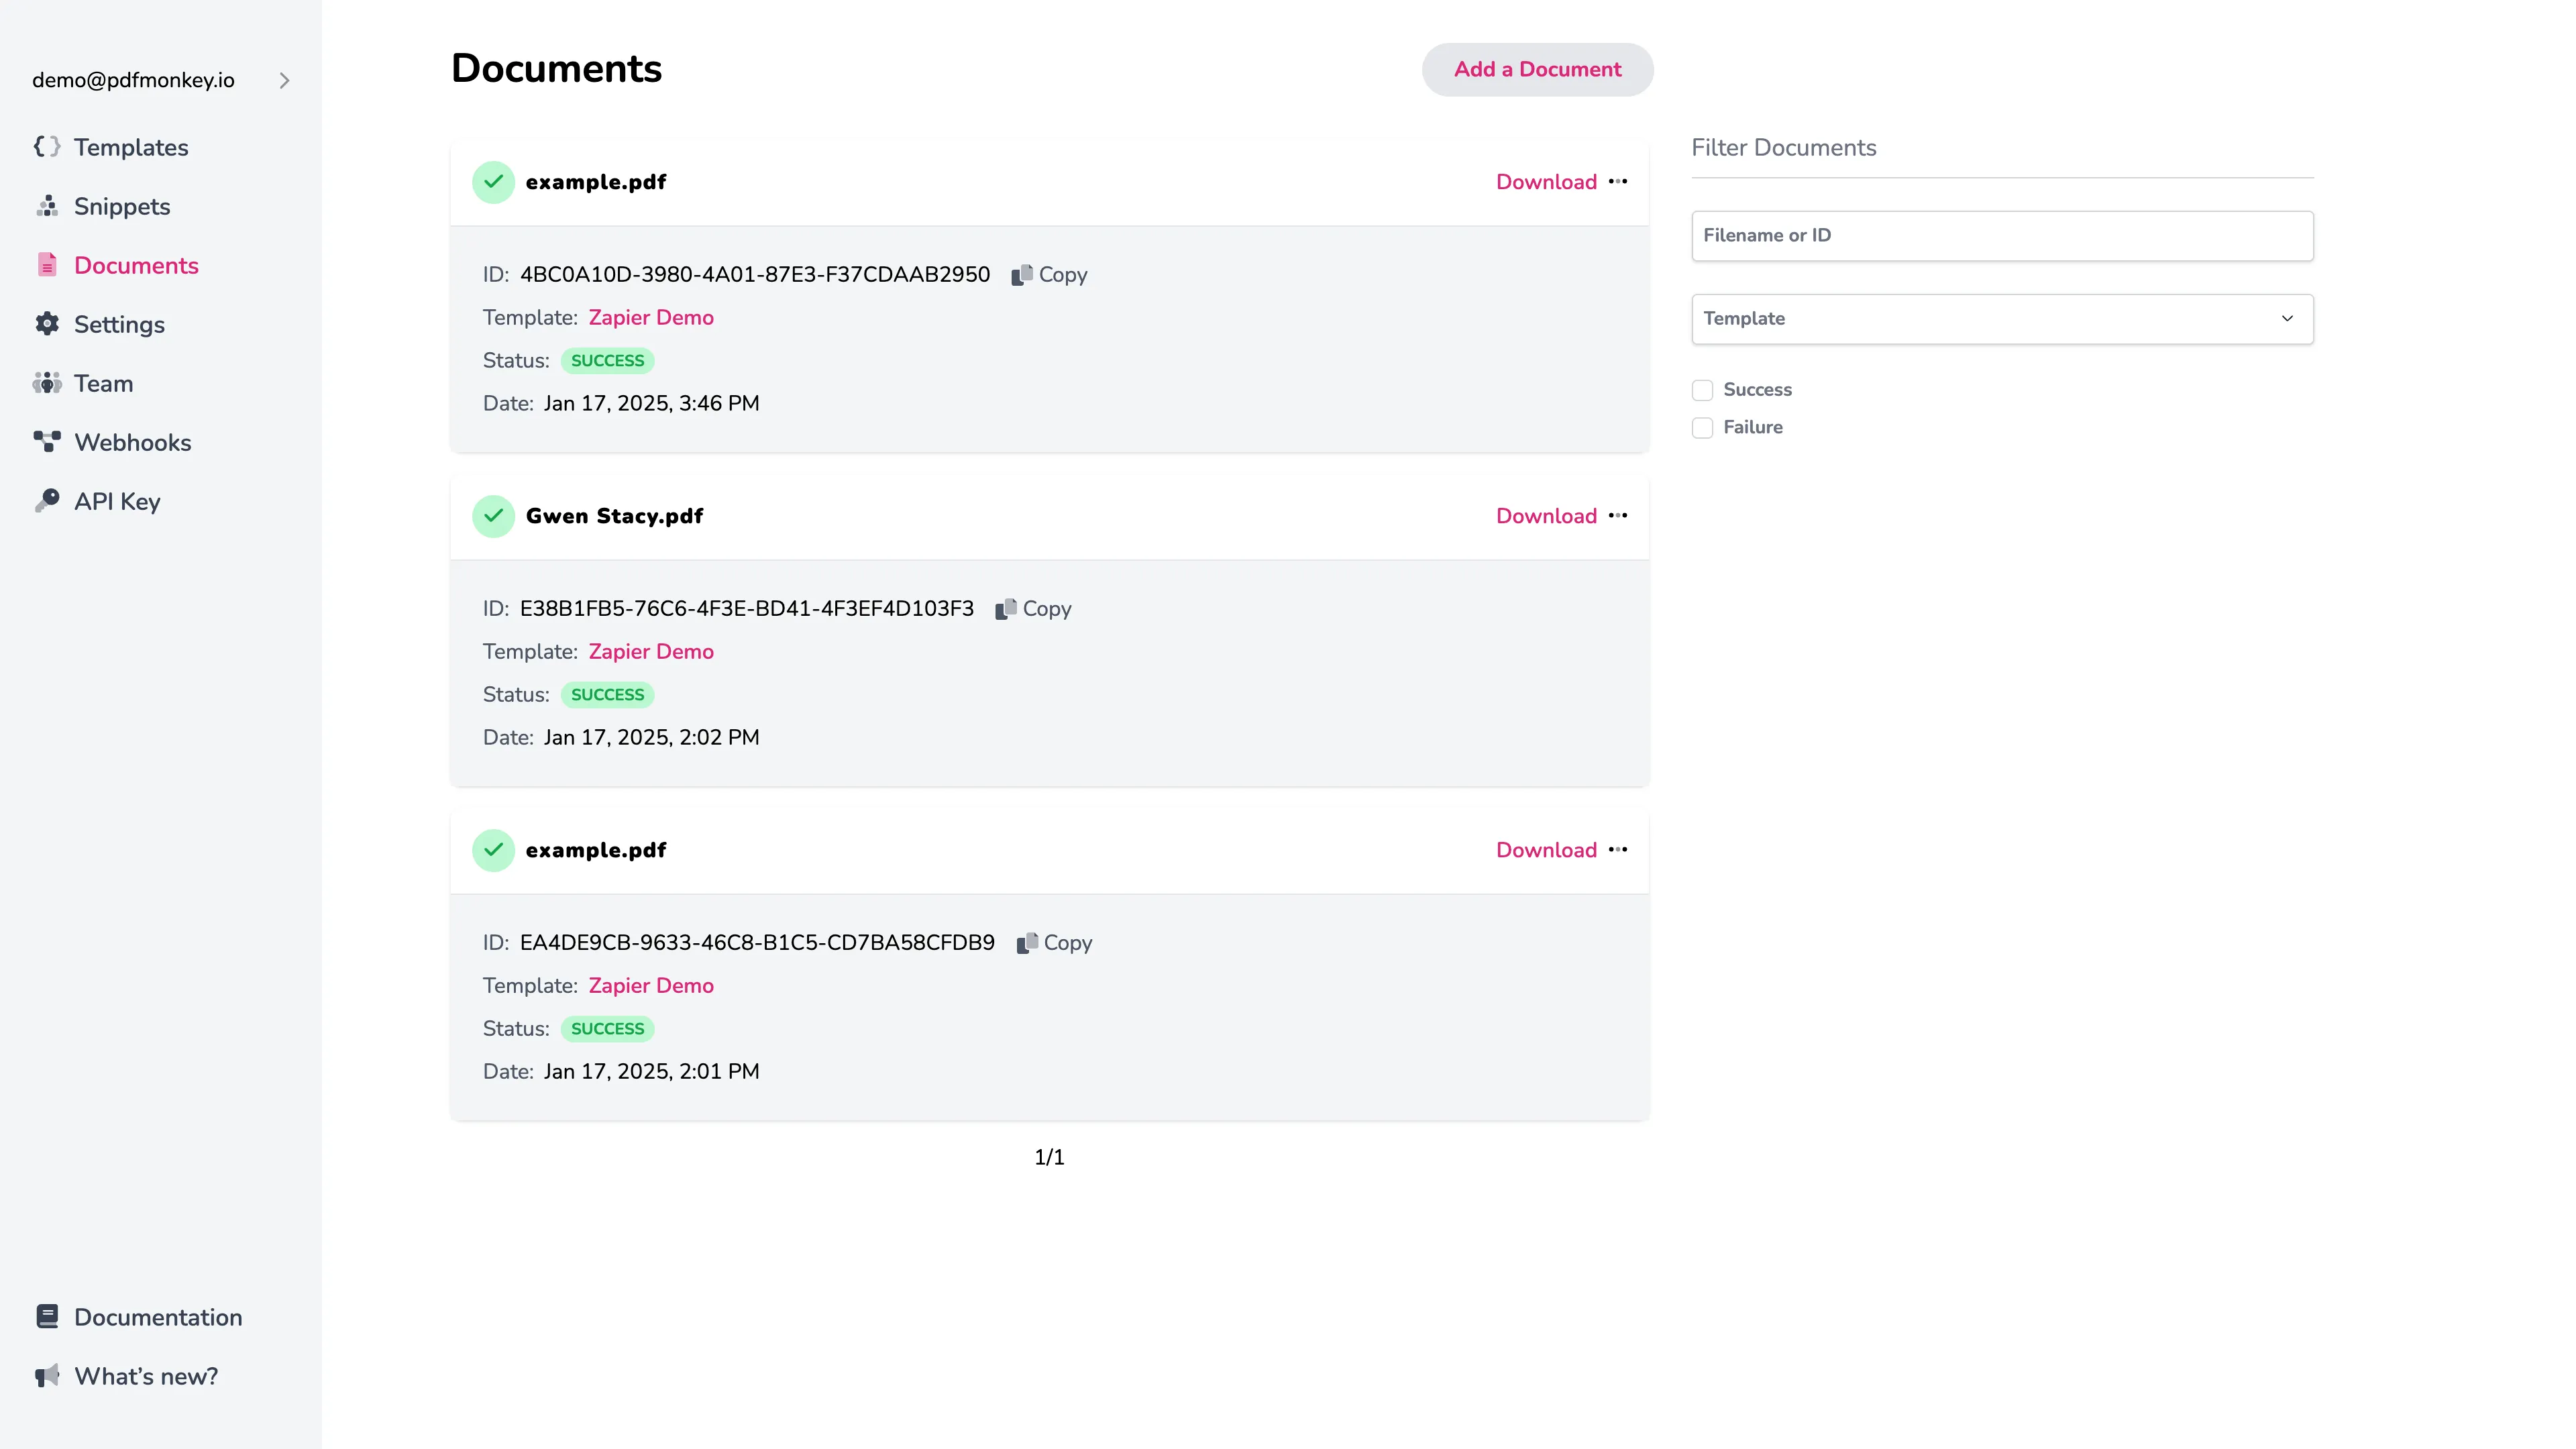The height and width of the screenshot is (1449, 2576).
Task: Enable the Failure status filter
Action: click(x=1702, y=427)
